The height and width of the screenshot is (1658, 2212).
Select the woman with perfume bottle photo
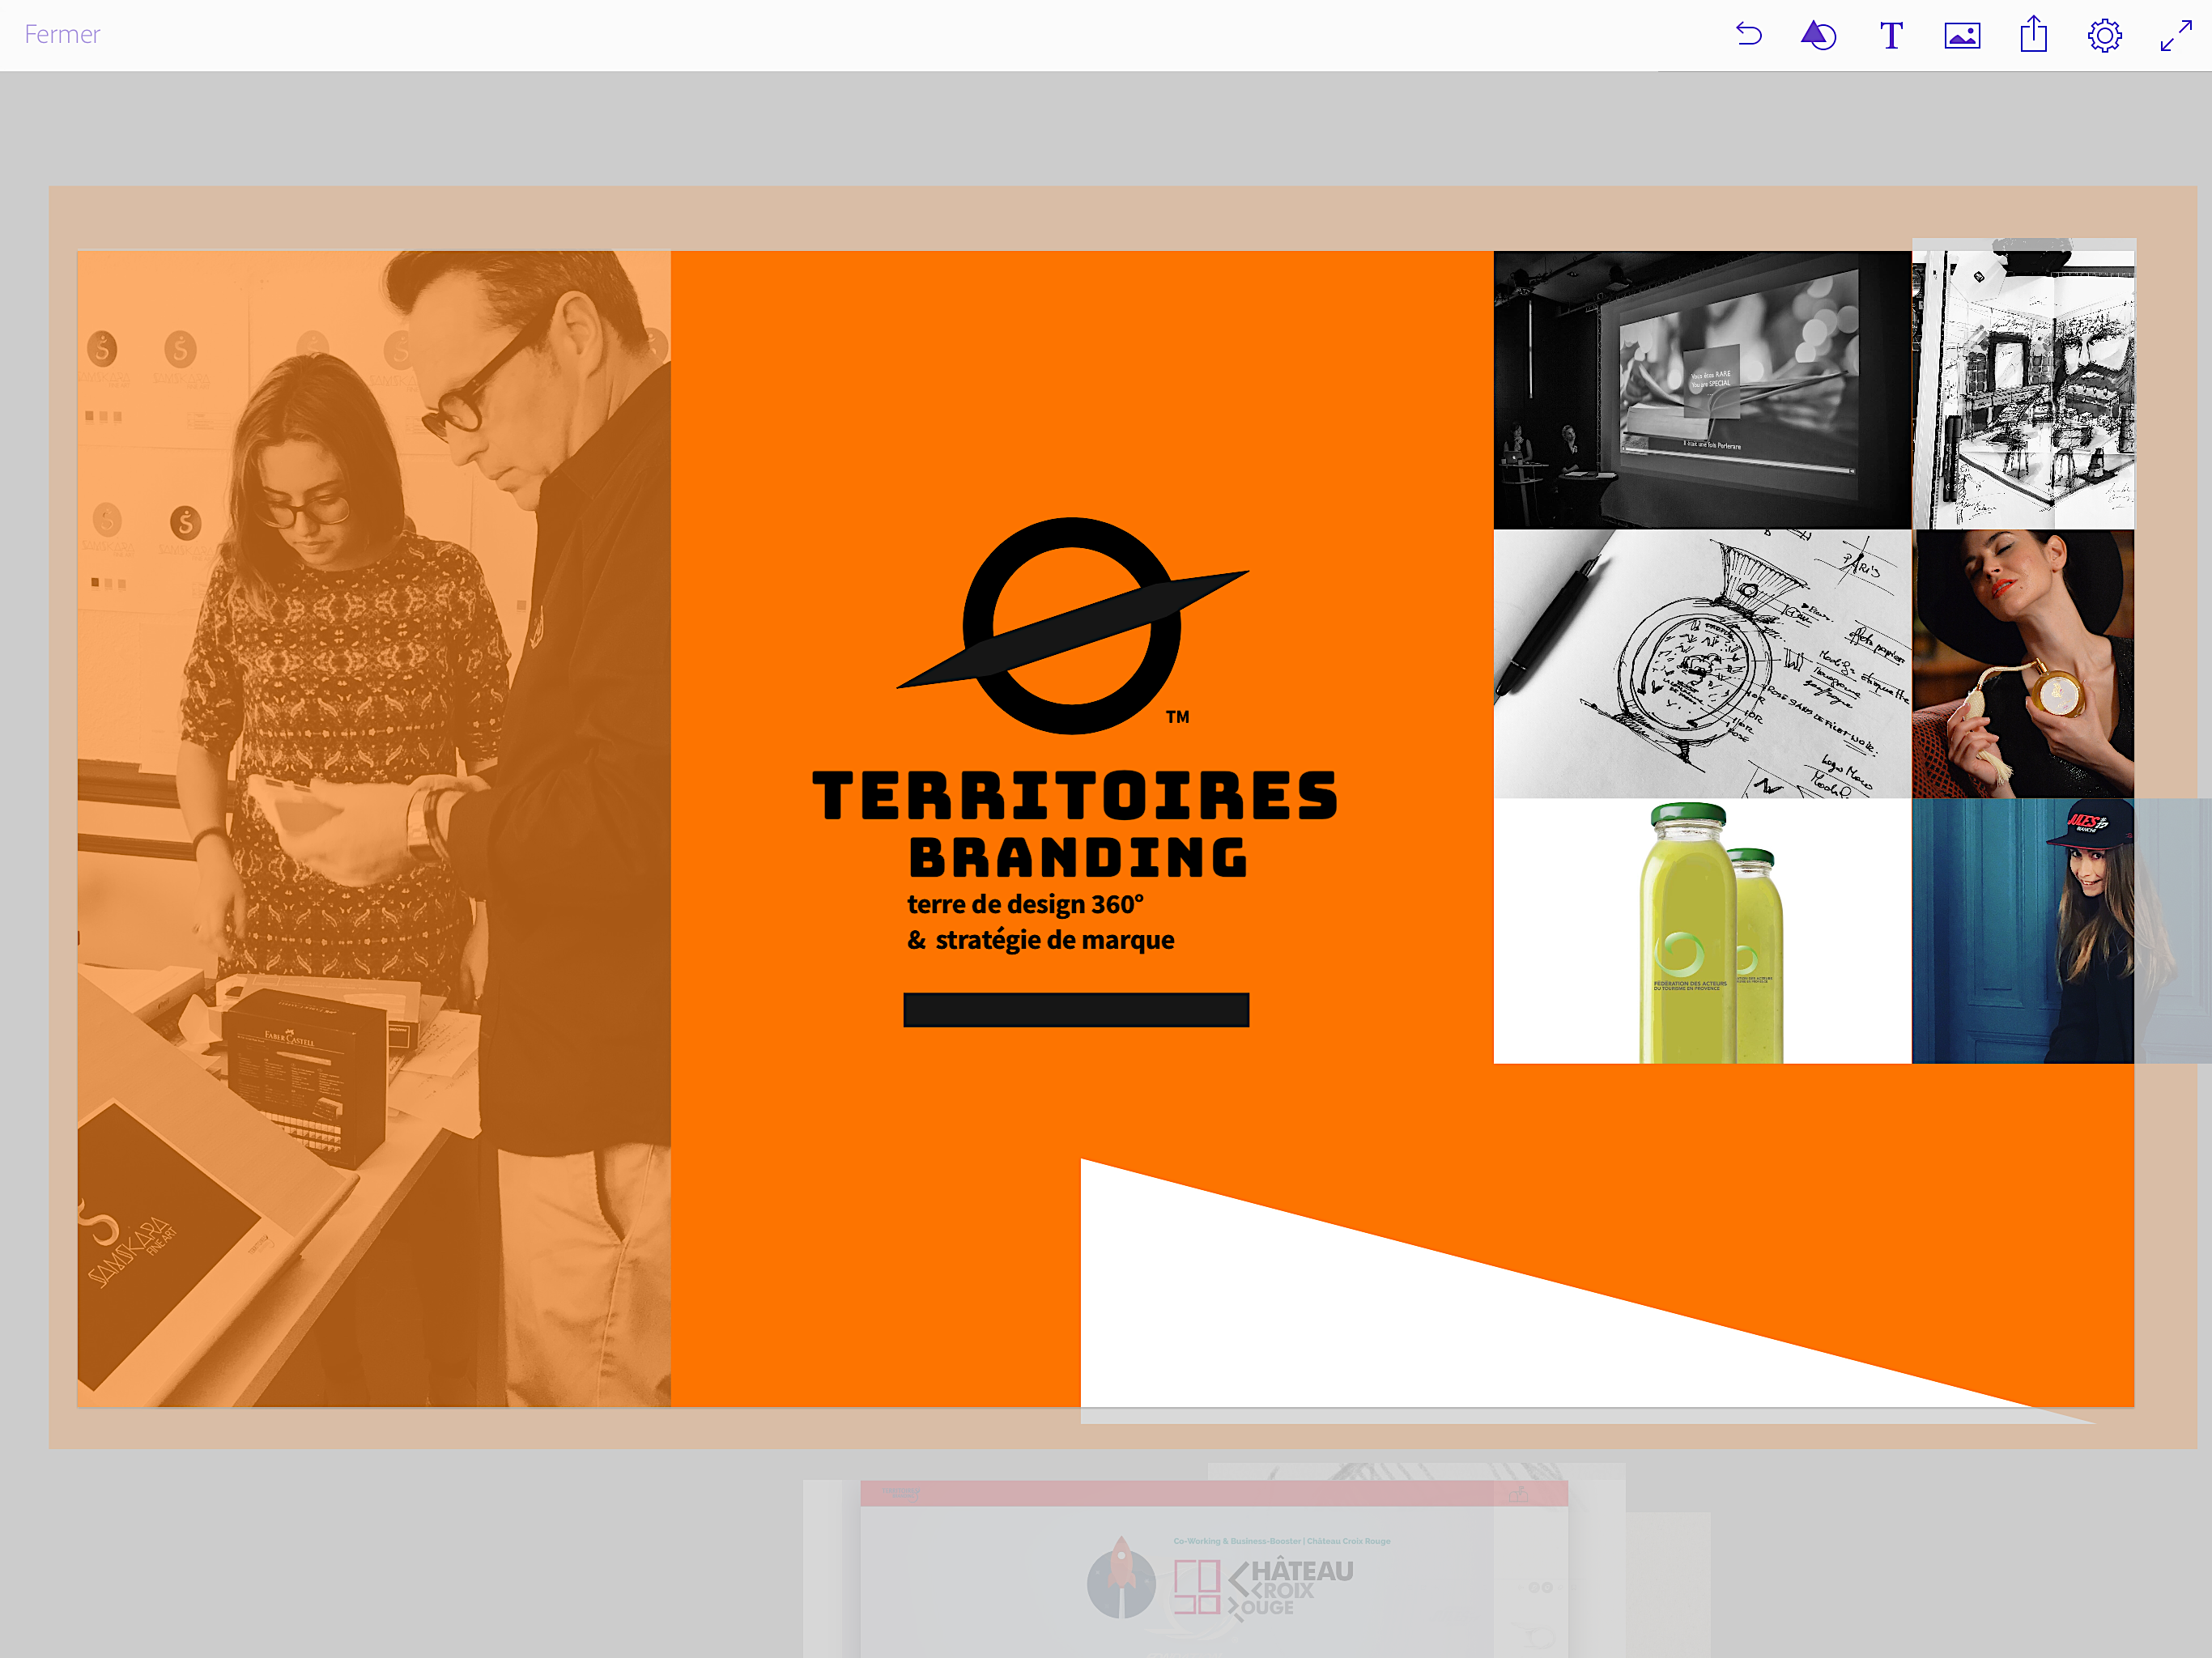point(2023,663)
